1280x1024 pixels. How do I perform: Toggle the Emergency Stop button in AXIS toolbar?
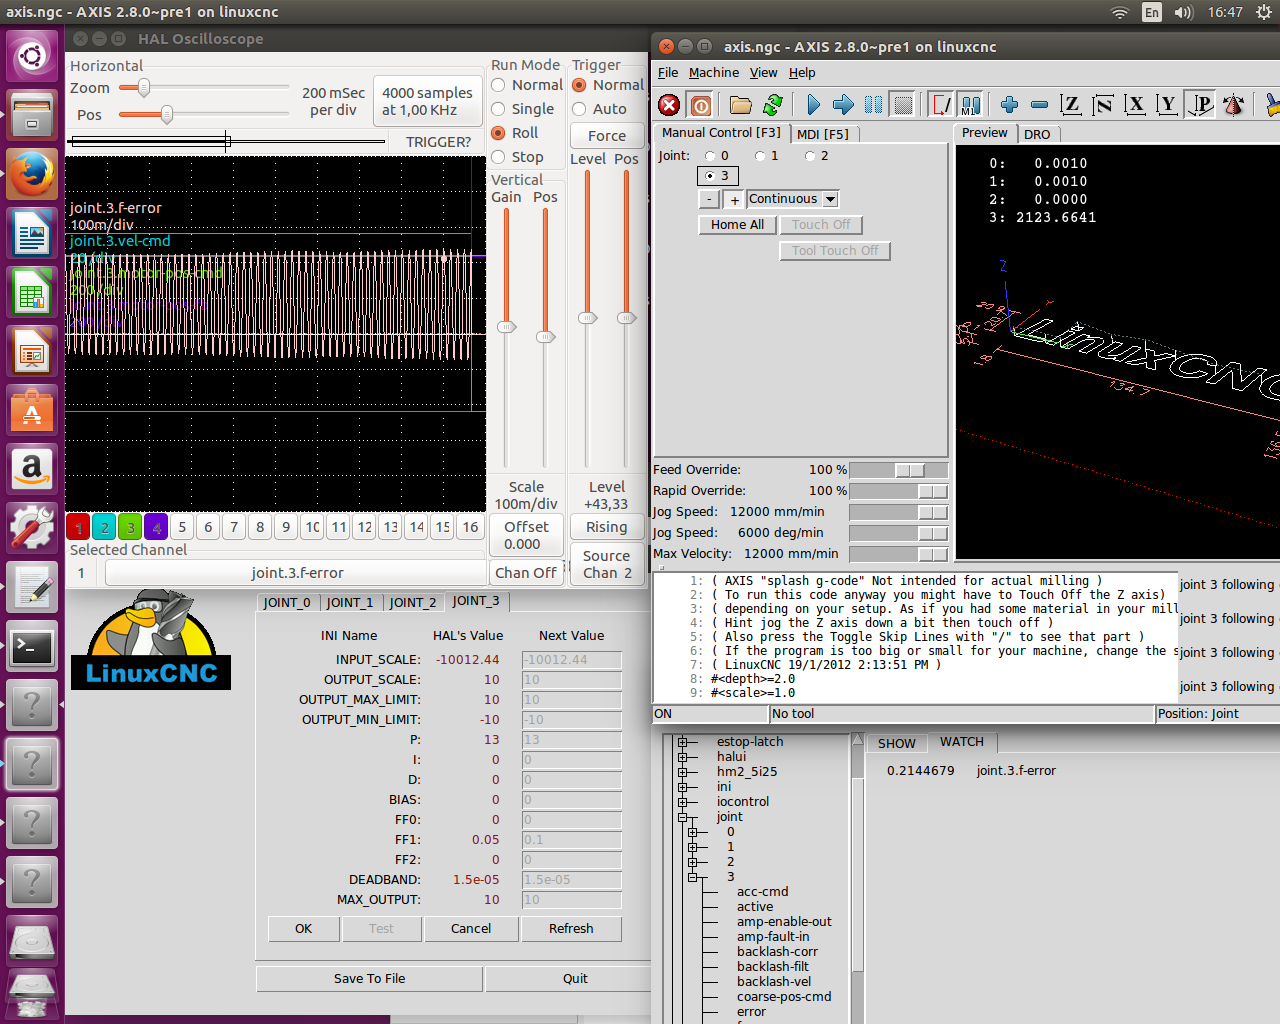coord(669,105)
